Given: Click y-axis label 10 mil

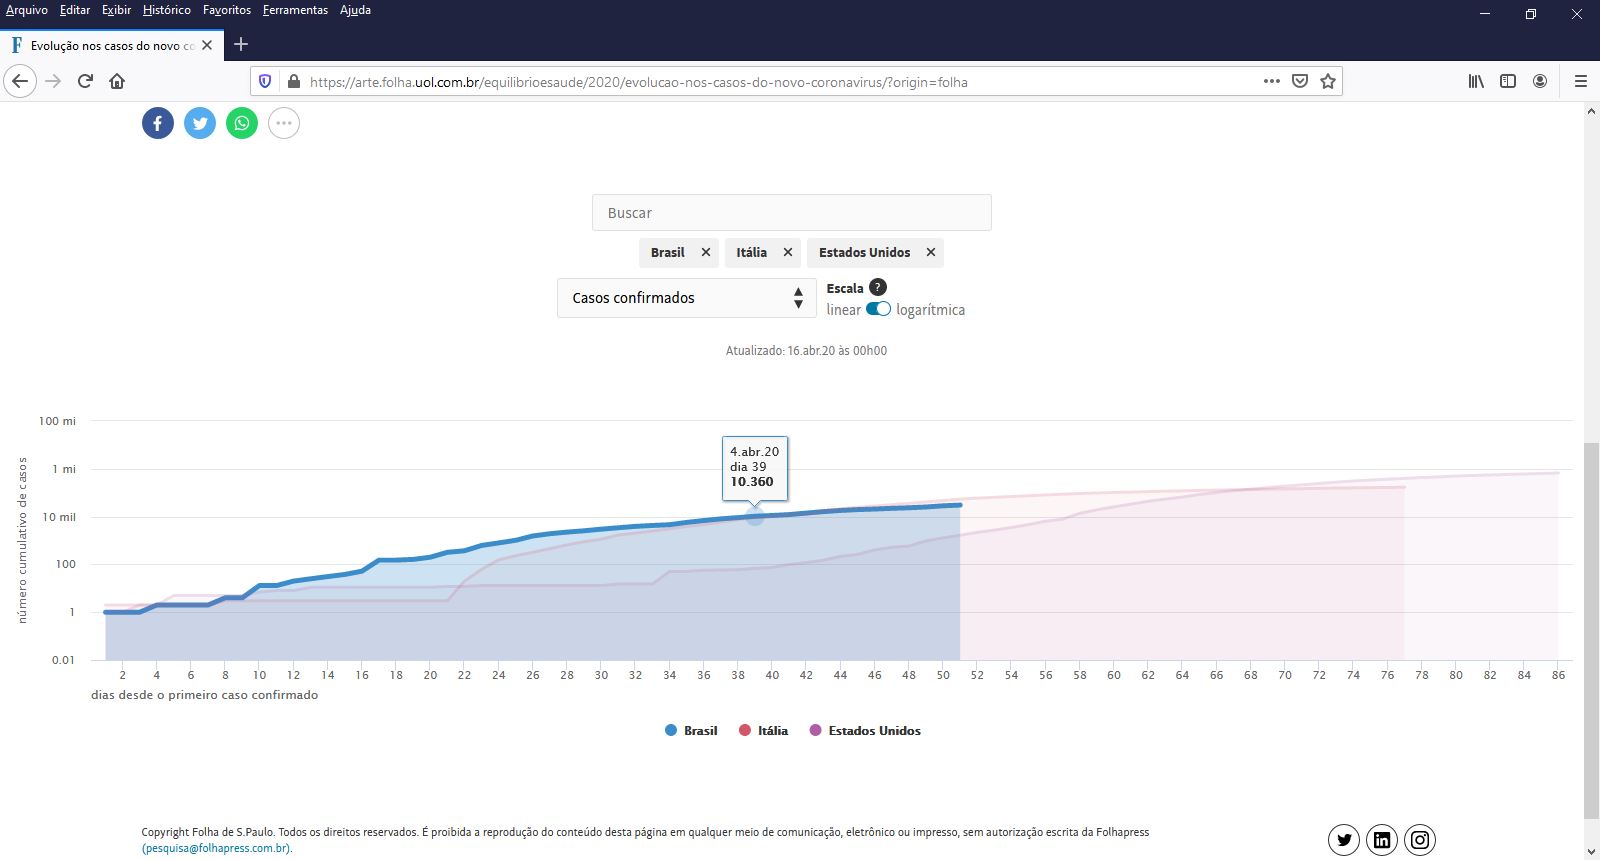Looking at the screenshot, I should [59, 517].
